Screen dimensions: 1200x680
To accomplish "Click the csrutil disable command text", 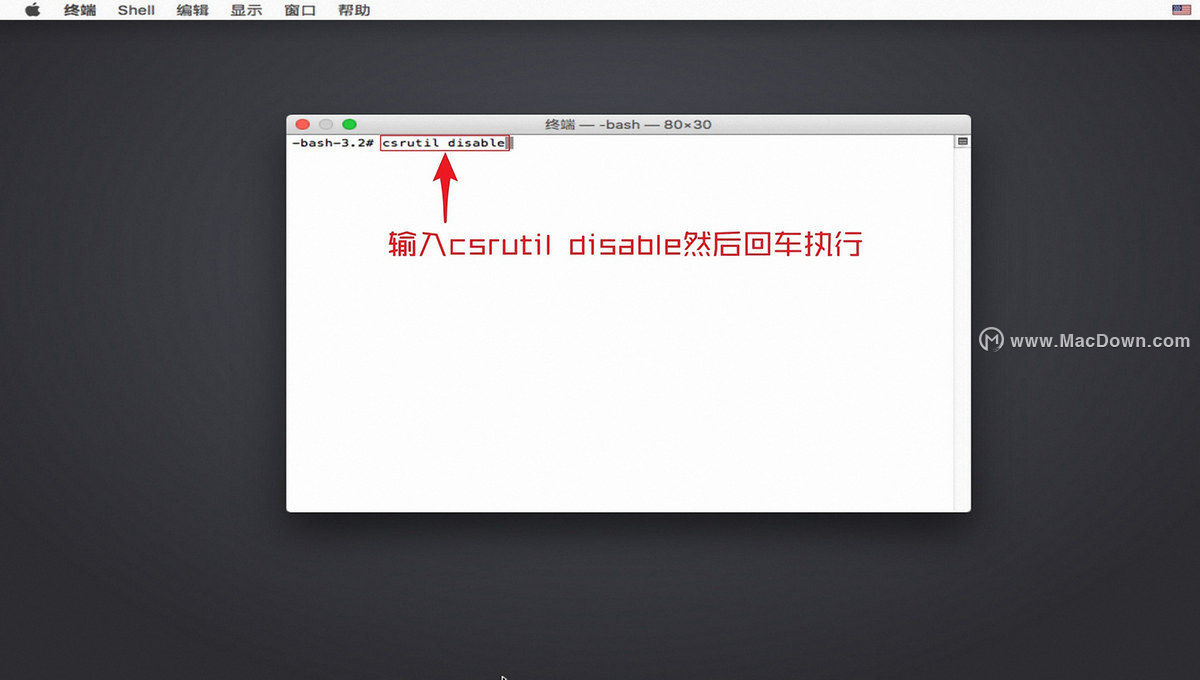I will point(444,143).
